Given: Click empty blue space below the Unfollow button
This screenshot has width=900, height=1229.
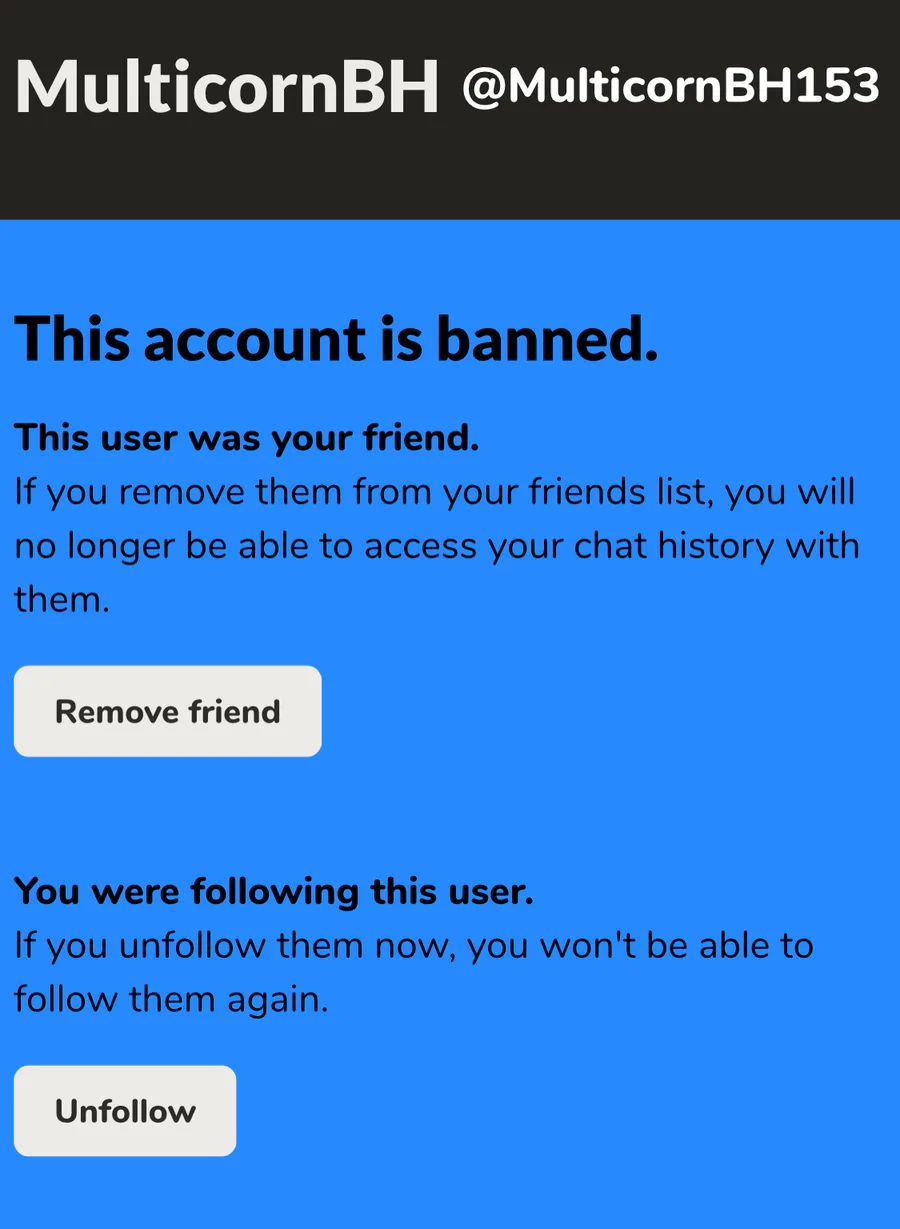Looking at the screenshot, I should tap(450, 1195).
